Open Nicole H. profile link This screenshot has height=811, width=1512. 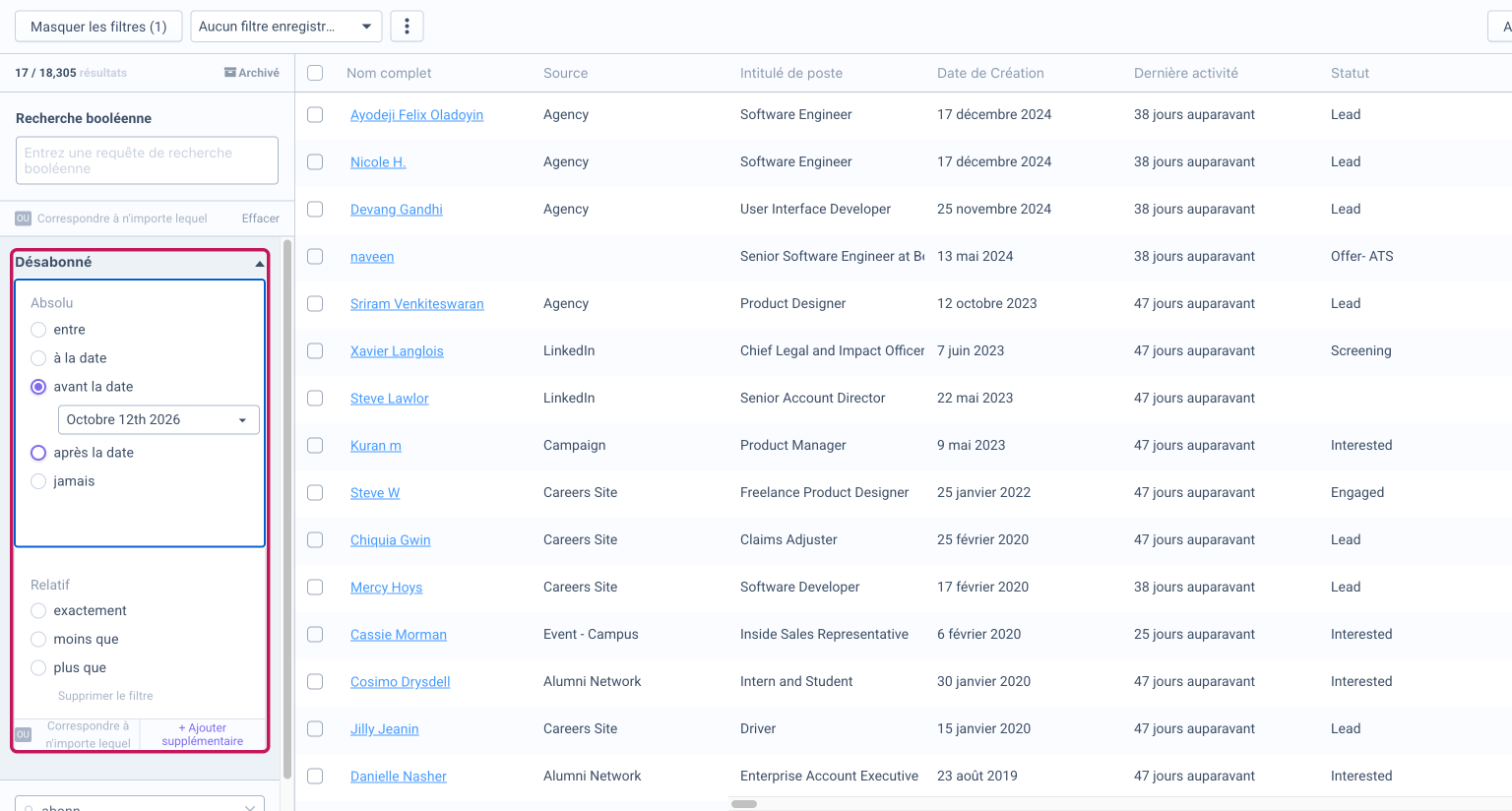(378, 162)
